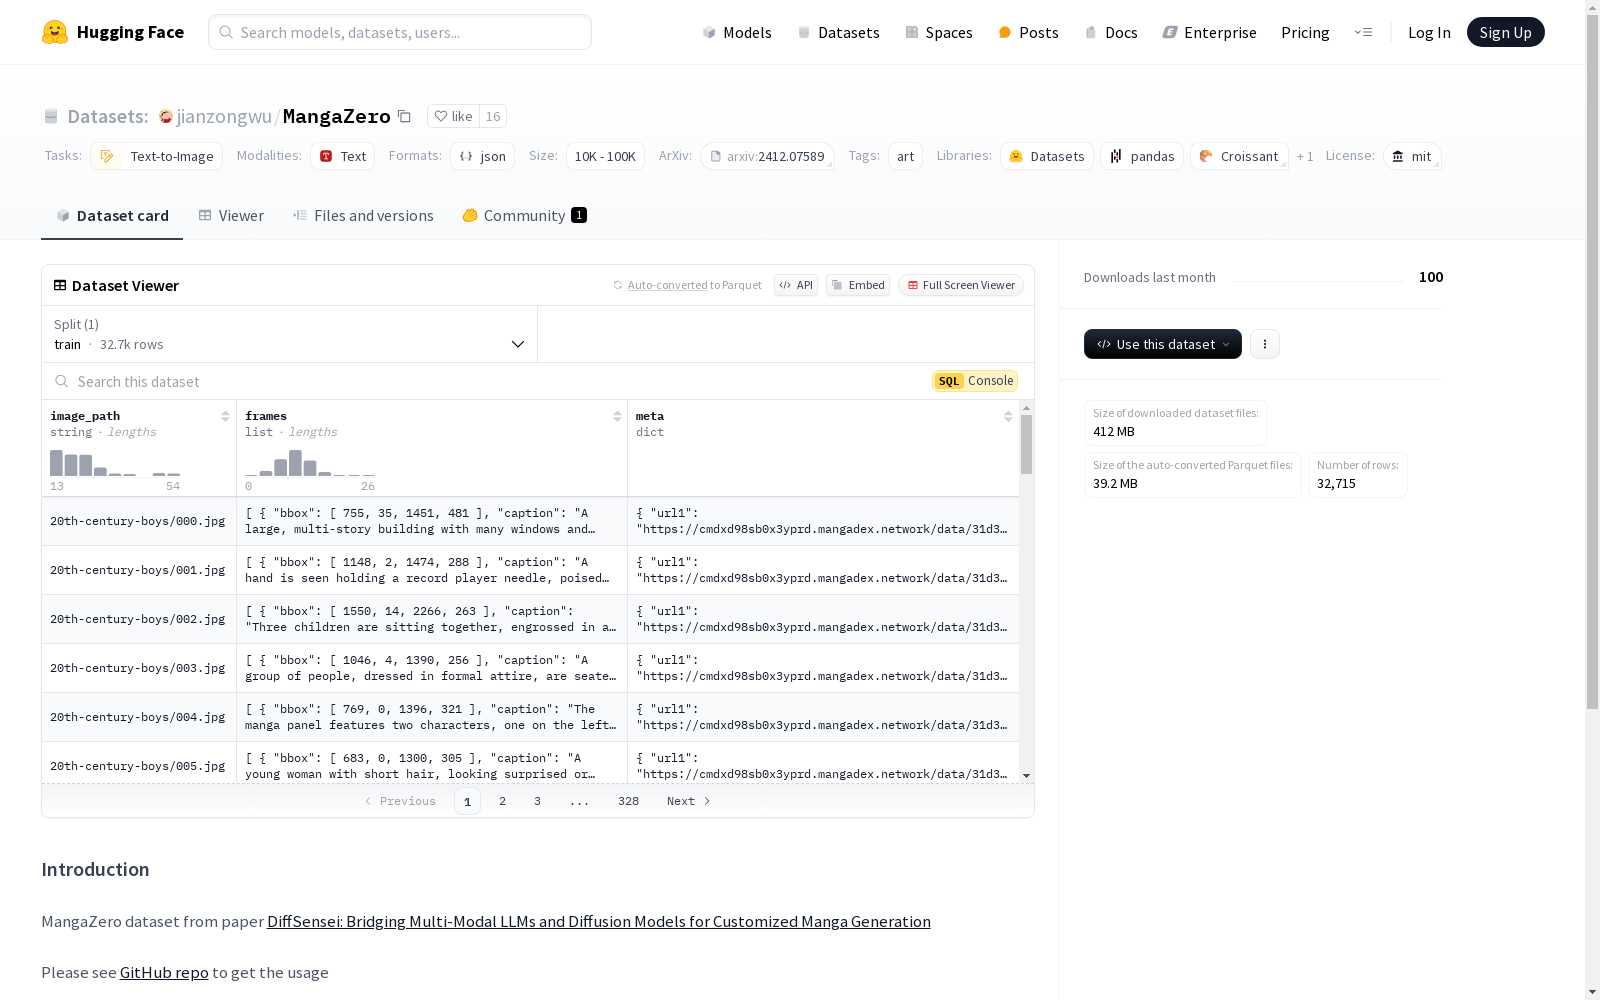Screen dimensions: 1600x1000
Task: Open Docs in the top navigation
Action: (1111, 32)
